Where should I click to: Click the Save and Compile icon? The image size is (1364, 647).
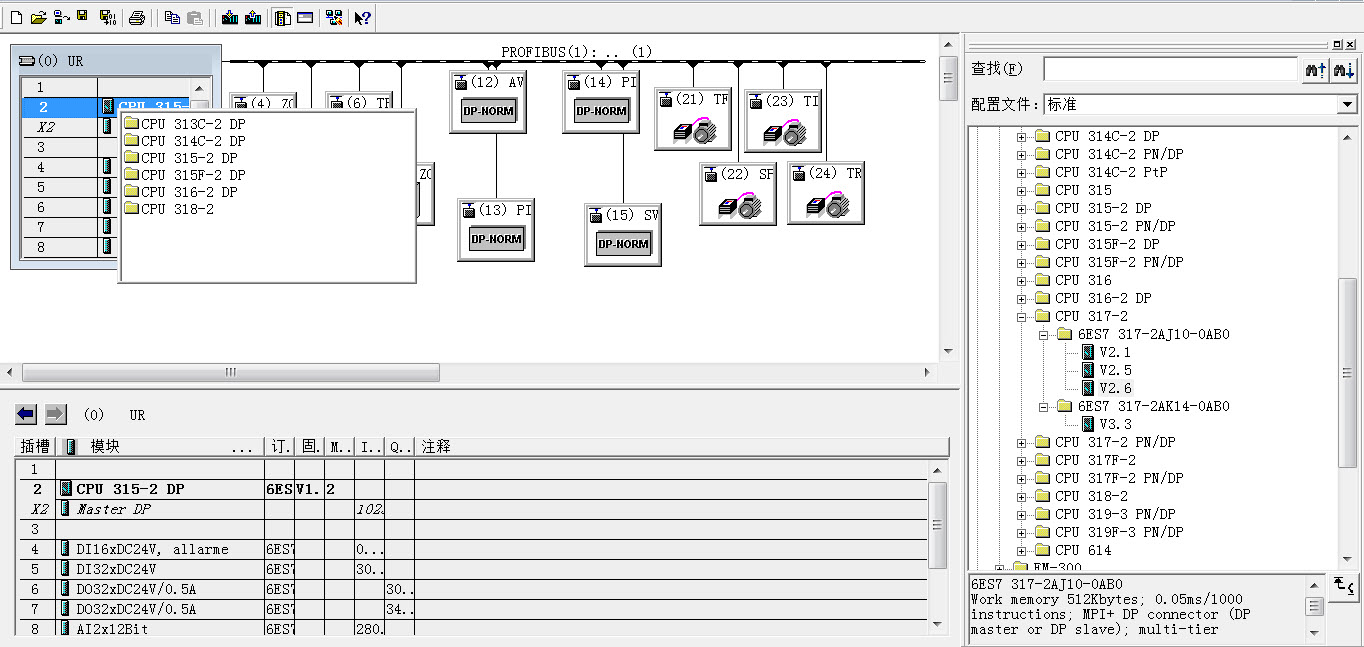pyautogui.click(x=106, y=17)
